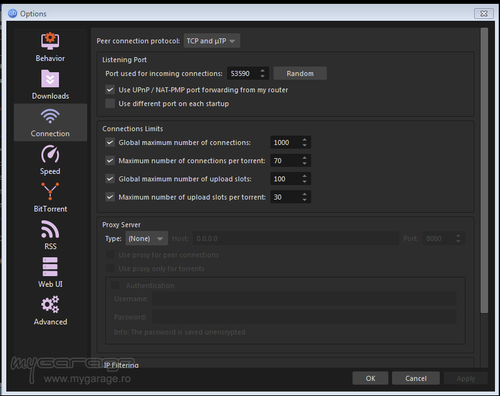500x396 pixels.
Task: Toggle UPnP / NAT-PMP port forwarding checkbox
Action: coord(110,90)
